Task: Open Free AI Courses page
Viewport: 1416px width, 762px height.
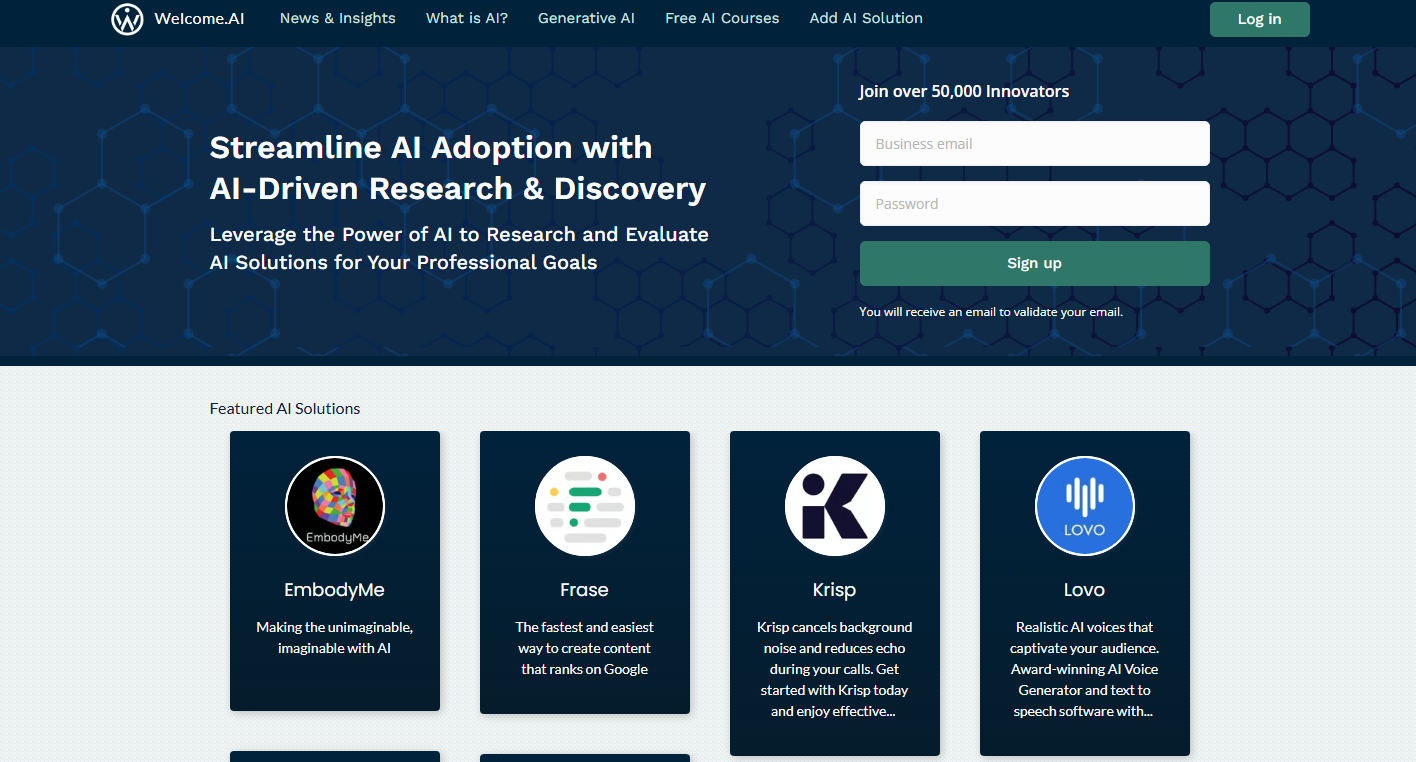Action: coord(722,18)
